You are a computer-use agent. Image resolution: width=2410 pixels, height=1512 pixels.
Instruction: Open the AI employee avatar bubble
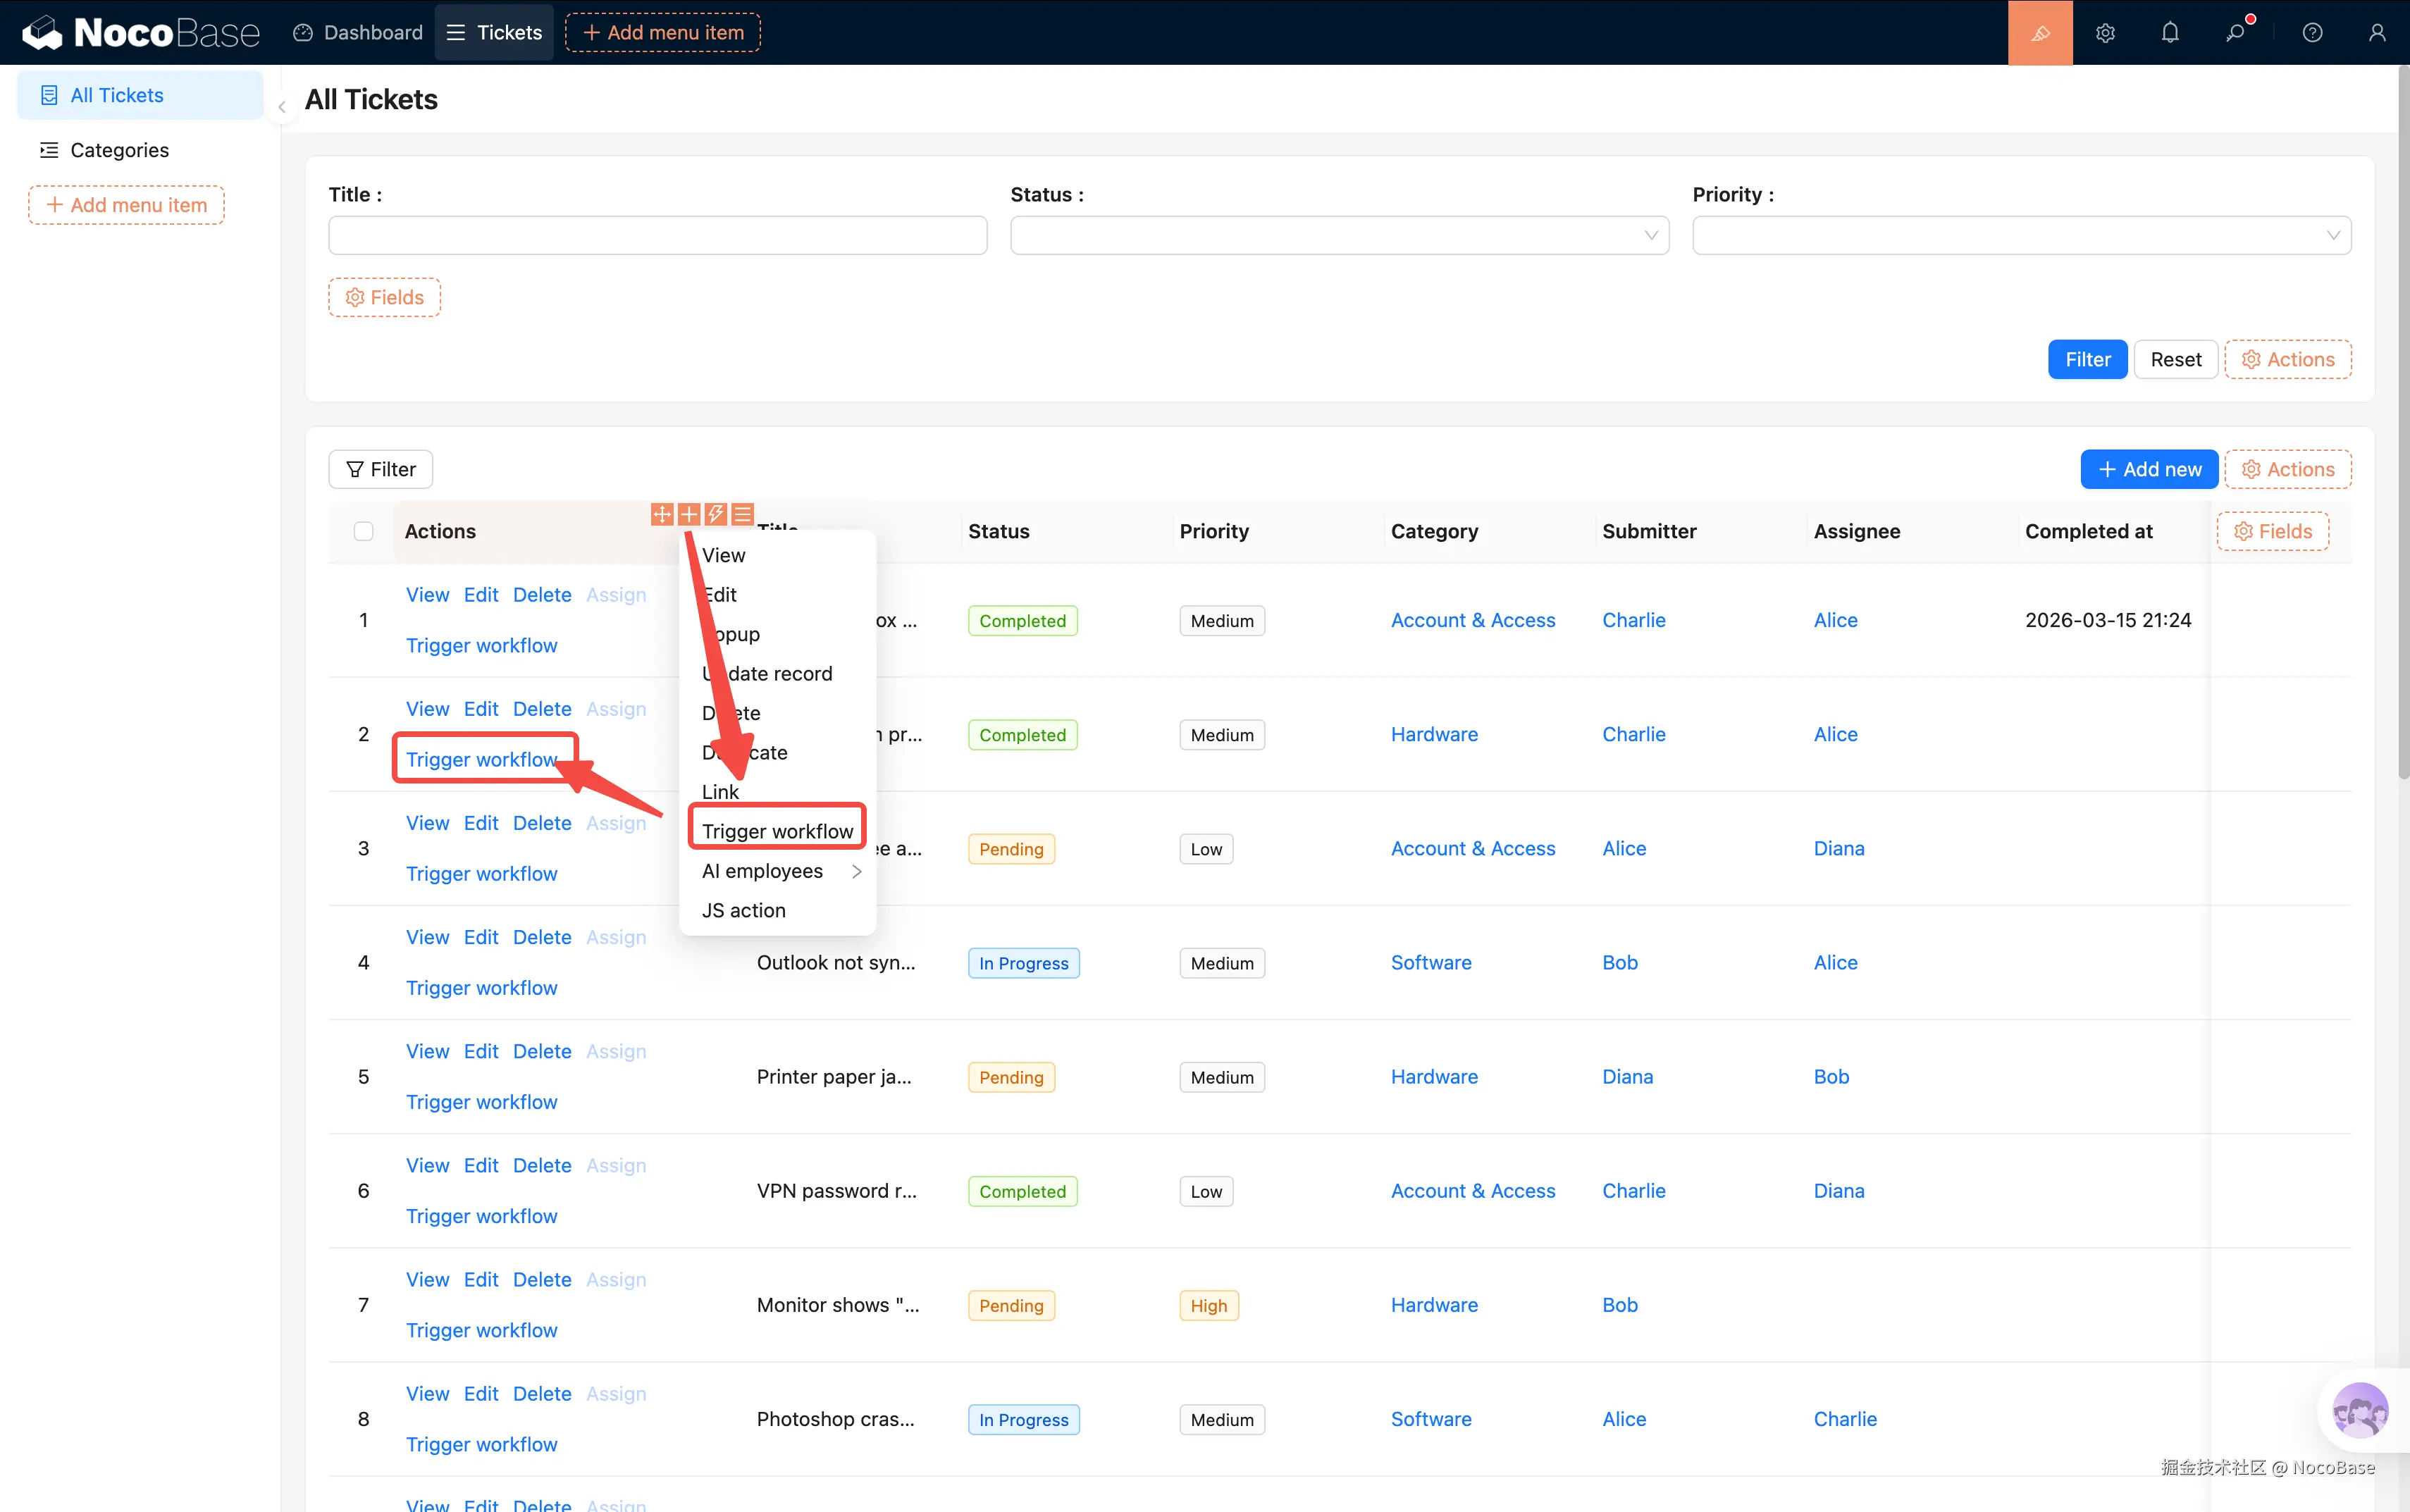2359,1410
